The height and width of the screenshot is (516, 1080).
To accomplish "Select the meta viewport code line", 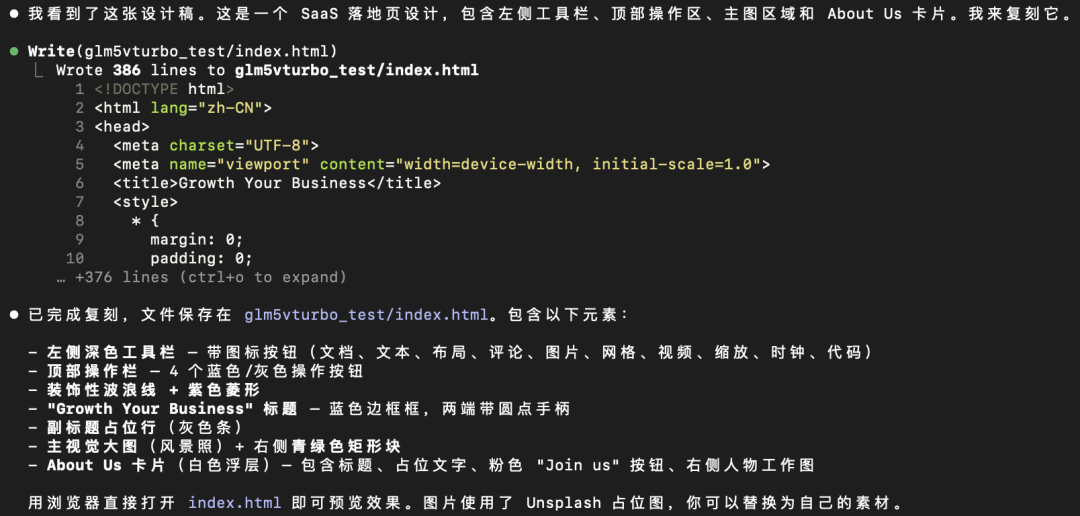I will (x=441, y=164).
